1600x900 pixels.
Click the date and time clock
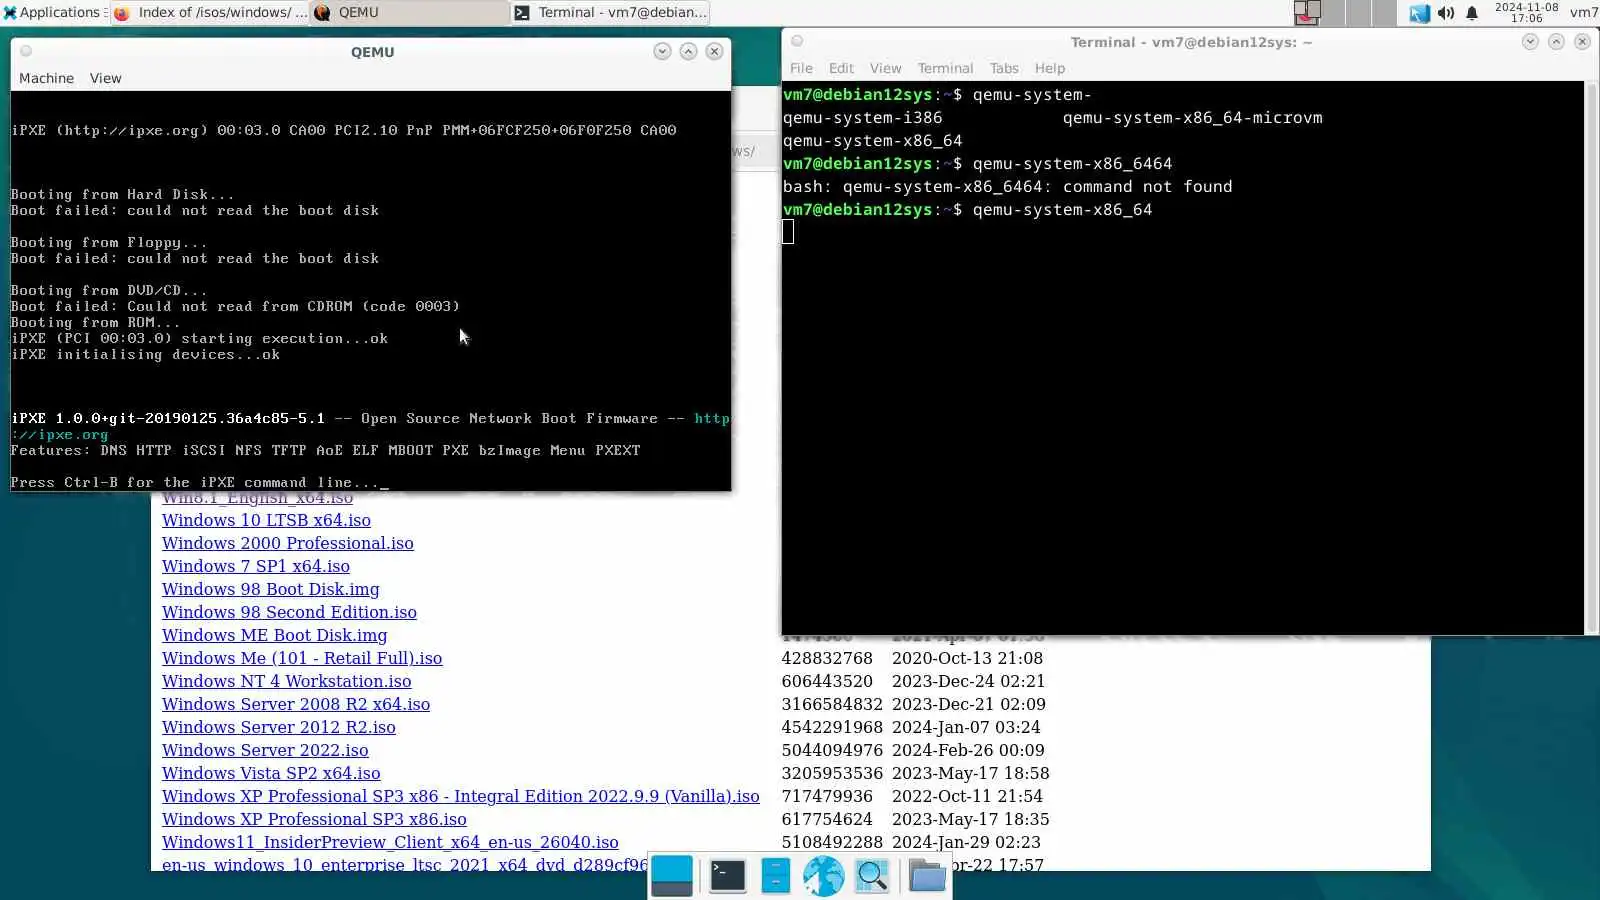tap(1526, 12)
